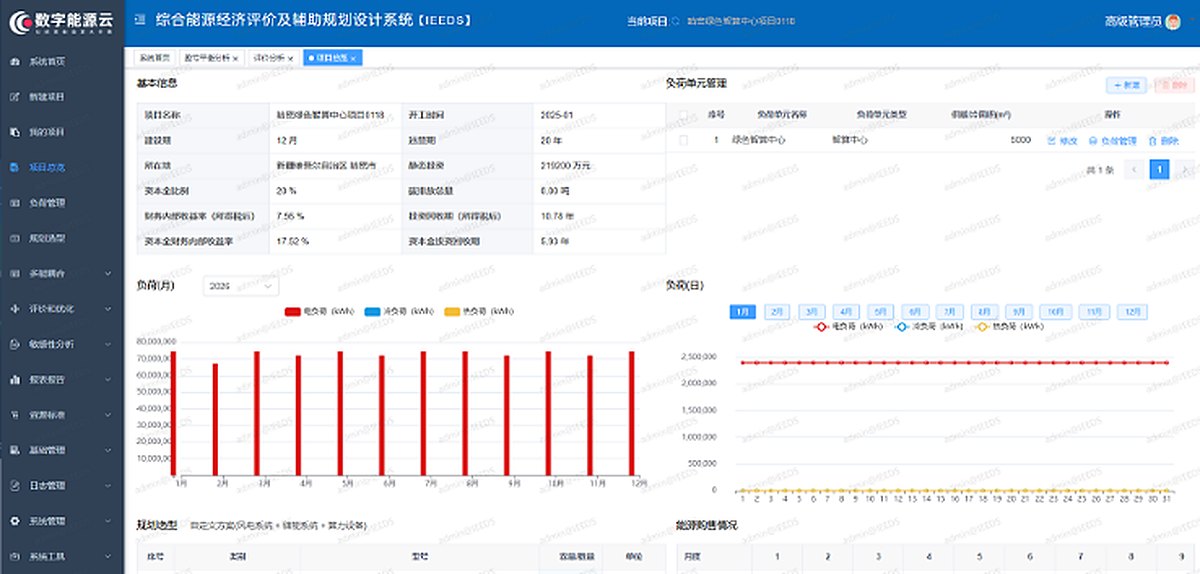Image resolution: width=1200 pixels, height=574 pixels.
Task: Expand the 系统管理 menu via its chevron
Action: tap(108, 521)
